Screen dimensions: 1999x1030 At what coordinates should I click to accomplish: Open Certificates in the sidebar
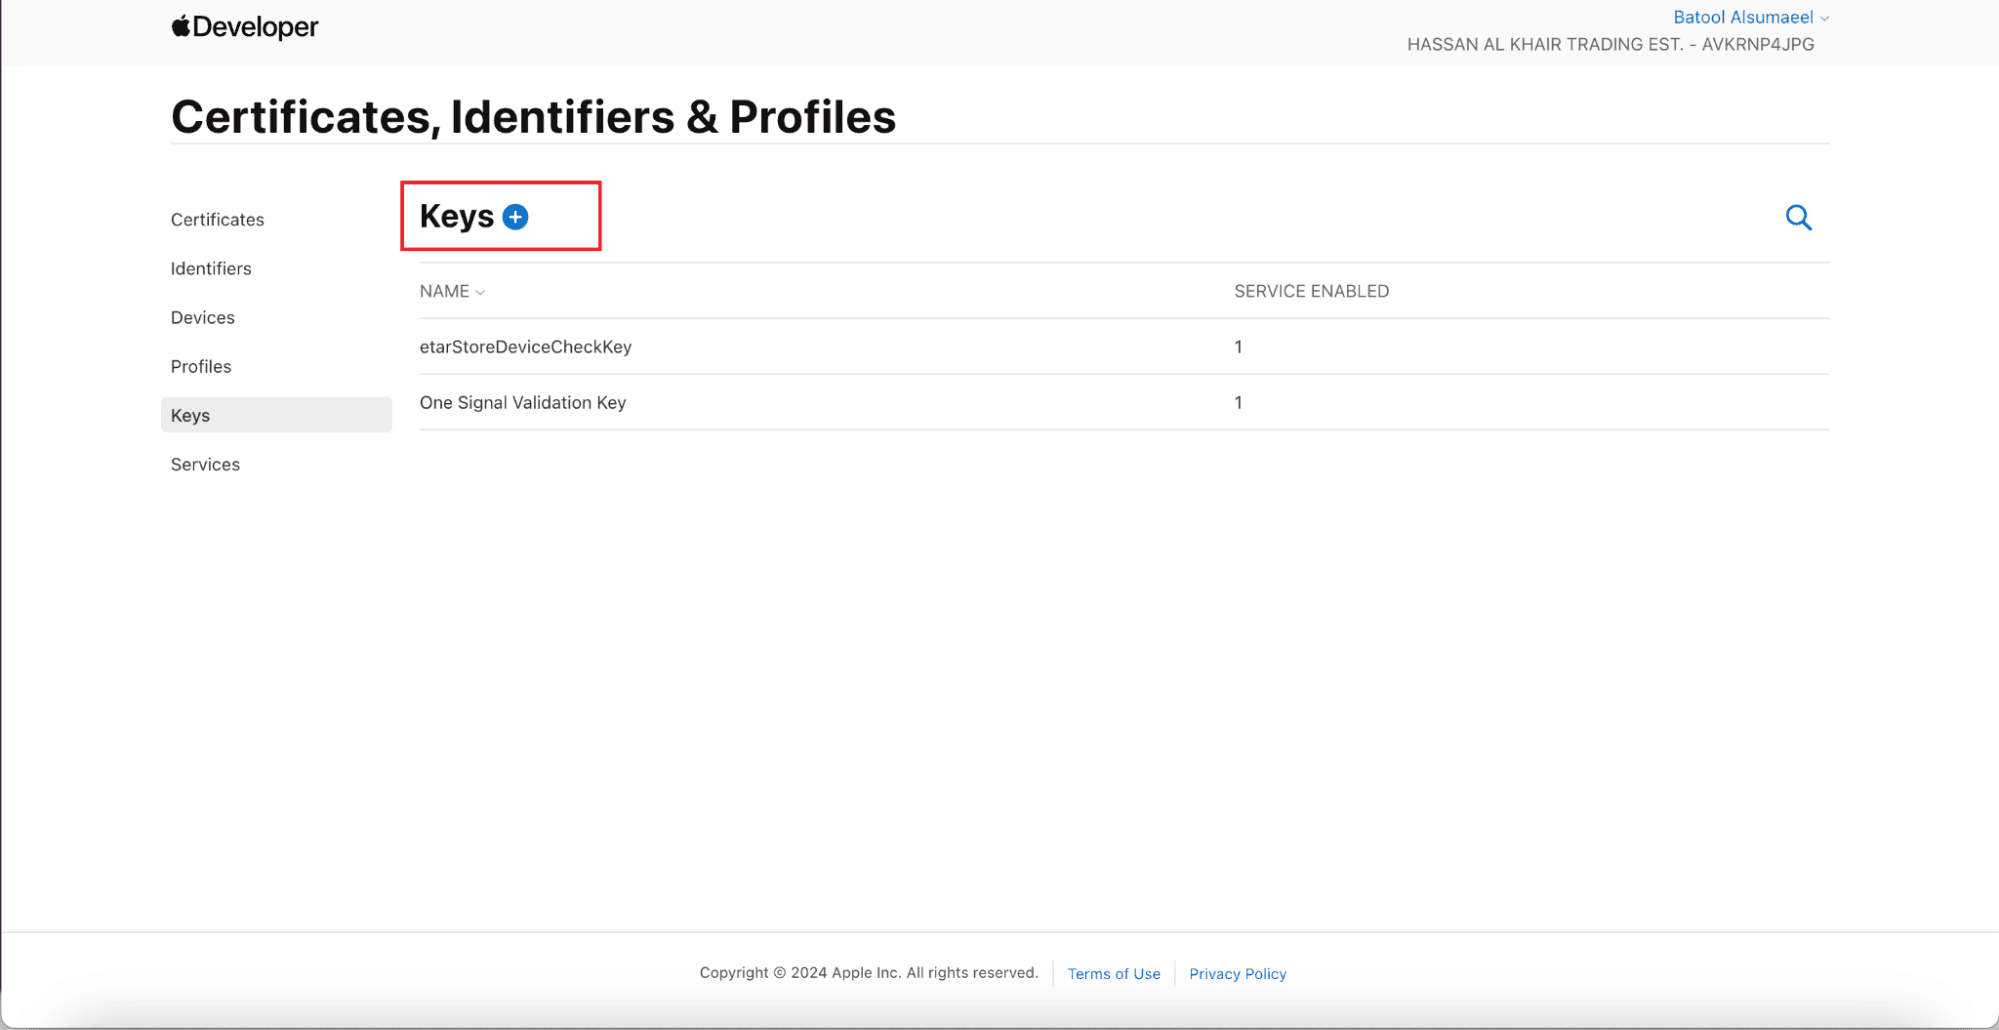(217, 220)
